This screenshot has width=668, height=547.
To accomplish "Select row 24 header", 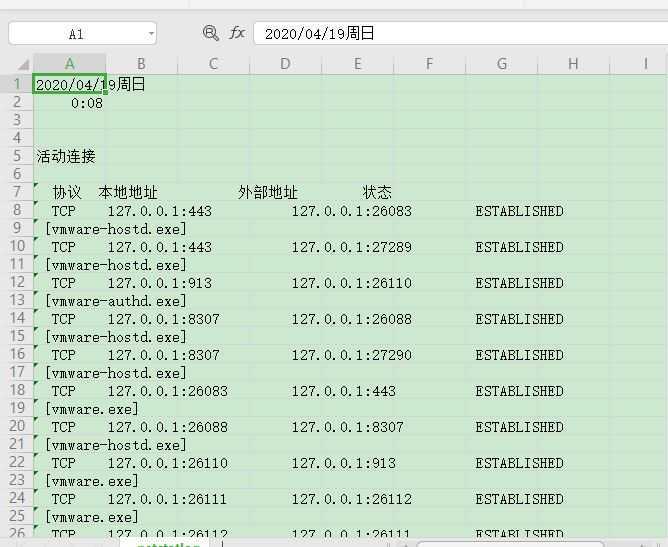I will (x=17, y=498).
